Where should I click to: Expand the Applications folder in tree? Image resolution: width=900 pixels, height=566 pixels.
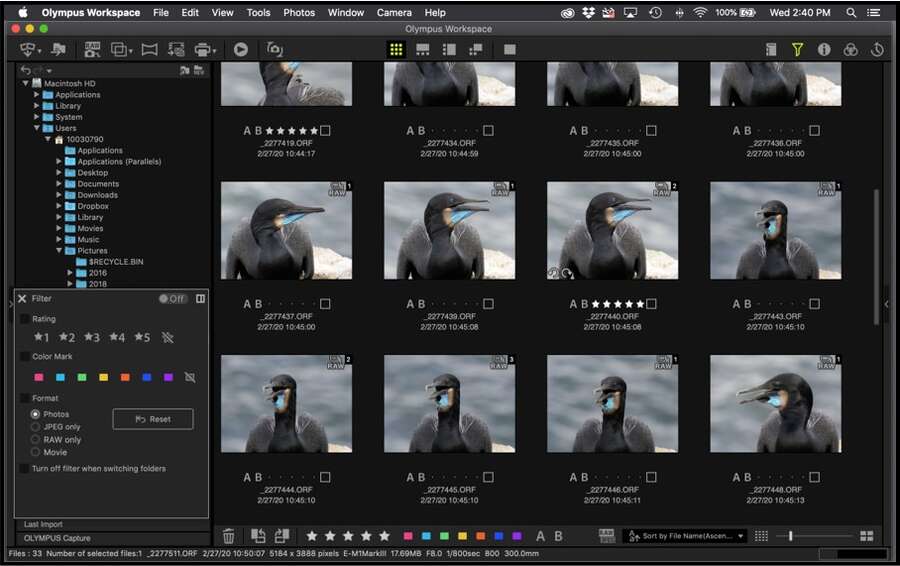37,95
